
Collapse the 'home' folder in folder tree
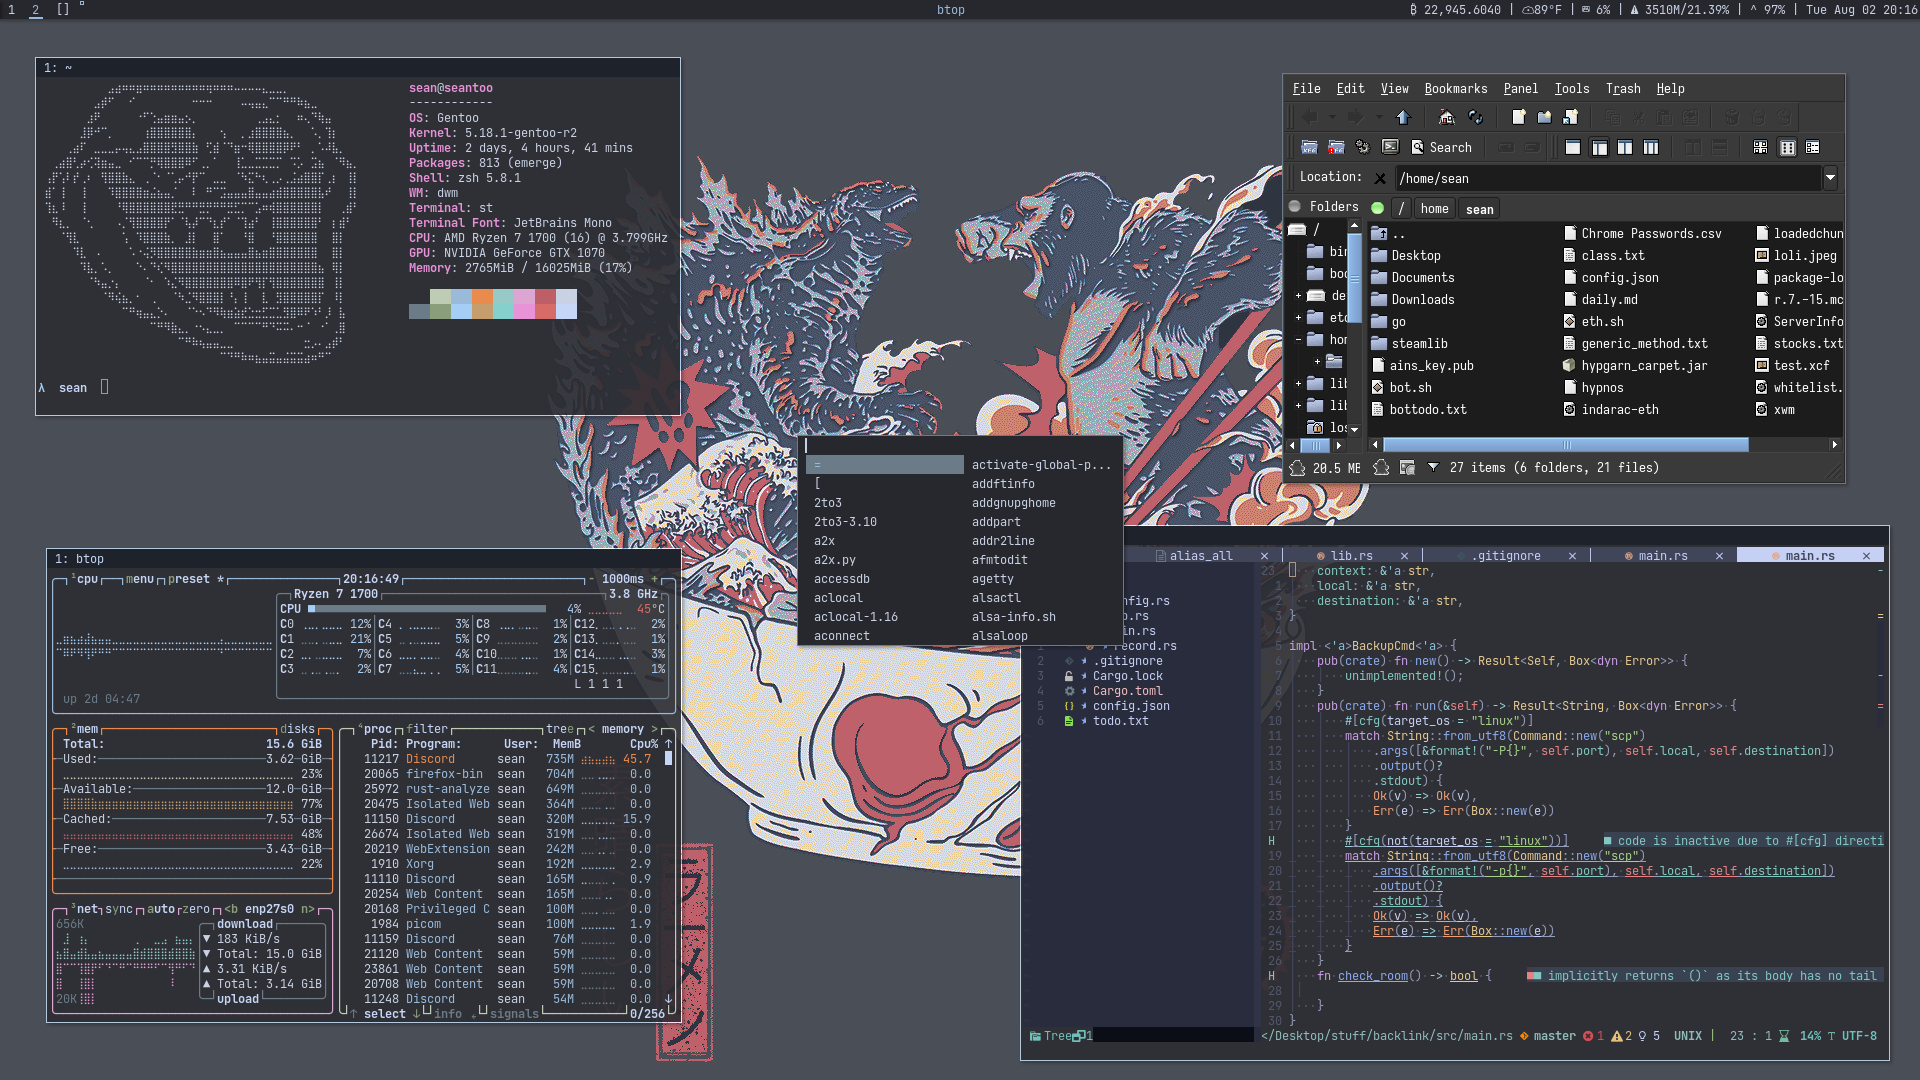point(1299,340)
